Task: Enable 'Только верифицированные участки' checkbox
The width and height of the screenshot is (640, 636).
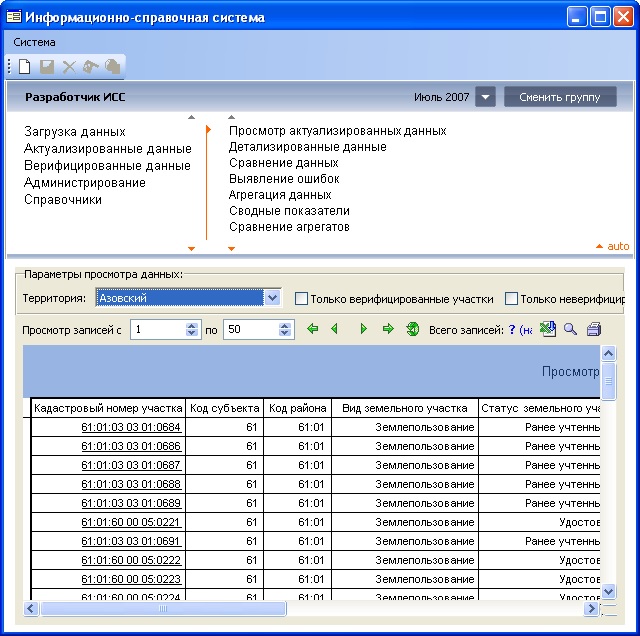Action: click(x=301, y=298)
